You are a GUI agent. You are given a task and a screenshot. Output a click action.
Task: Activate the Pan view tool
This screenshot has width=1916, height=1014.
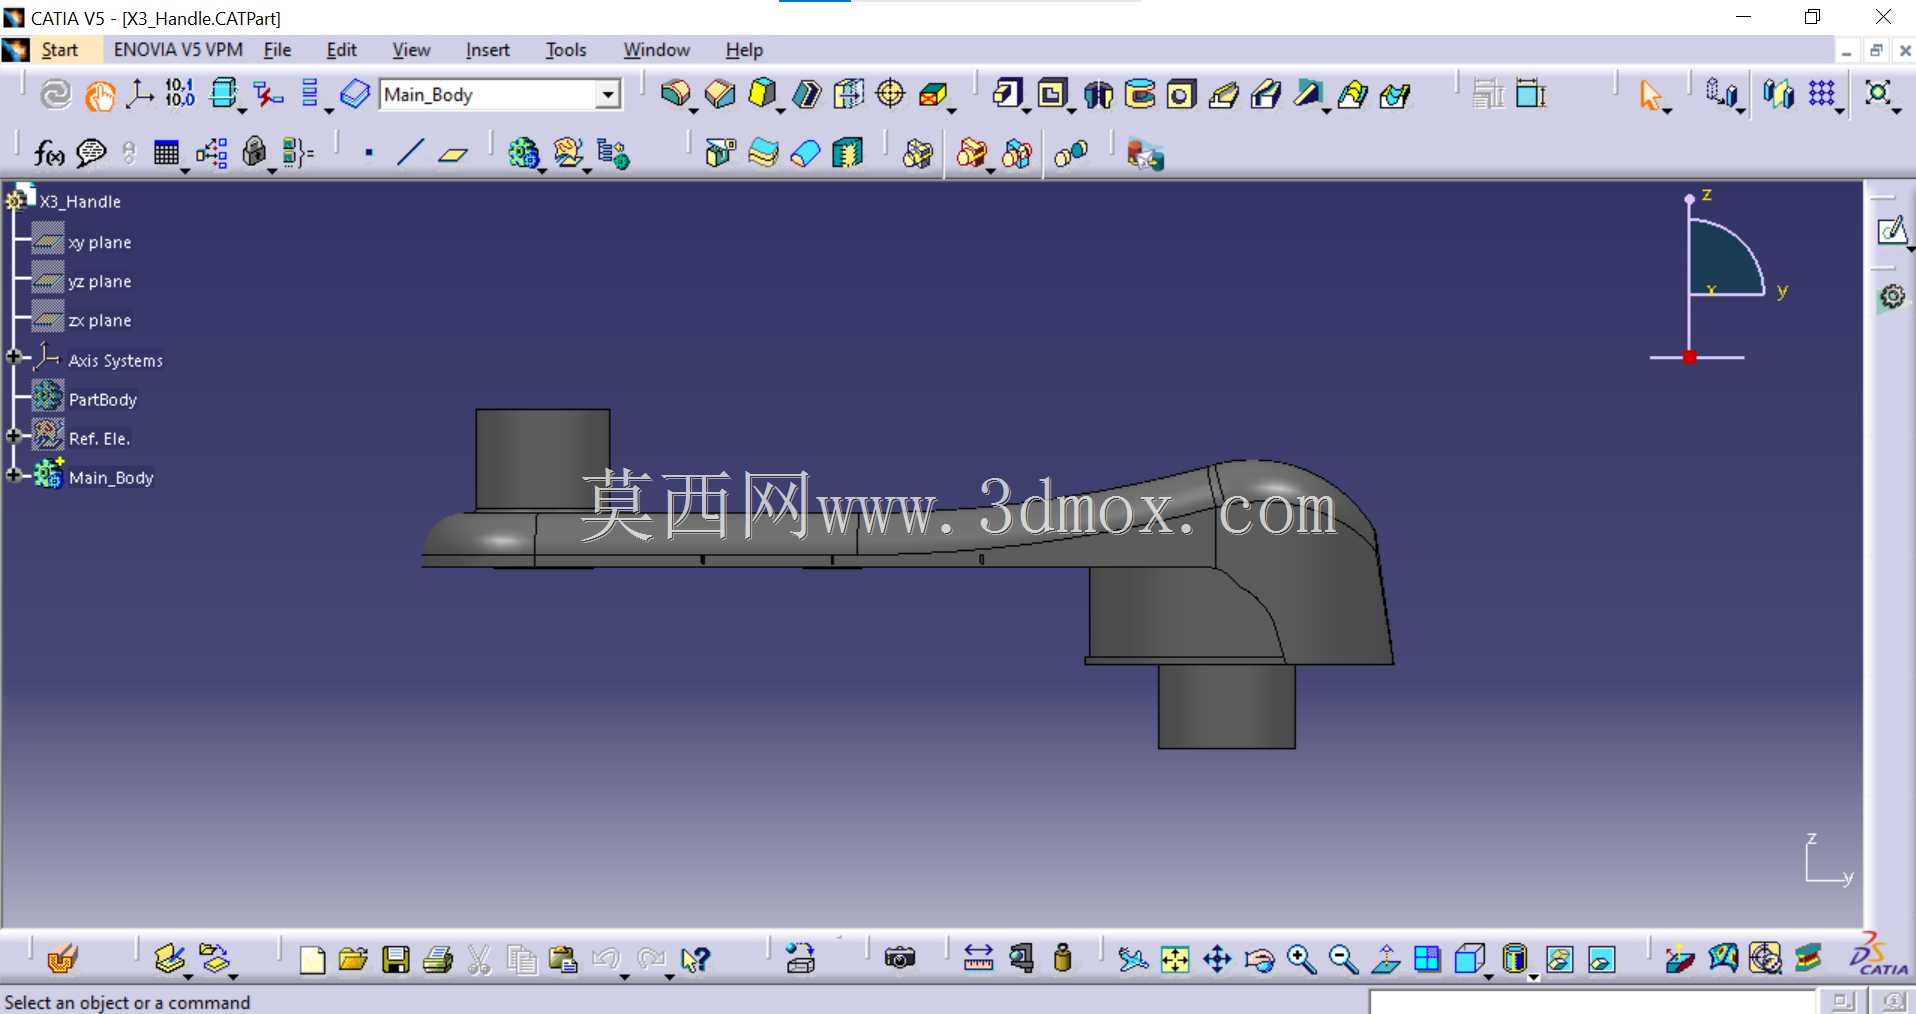pyautogui.click(x=1217, y=960)
